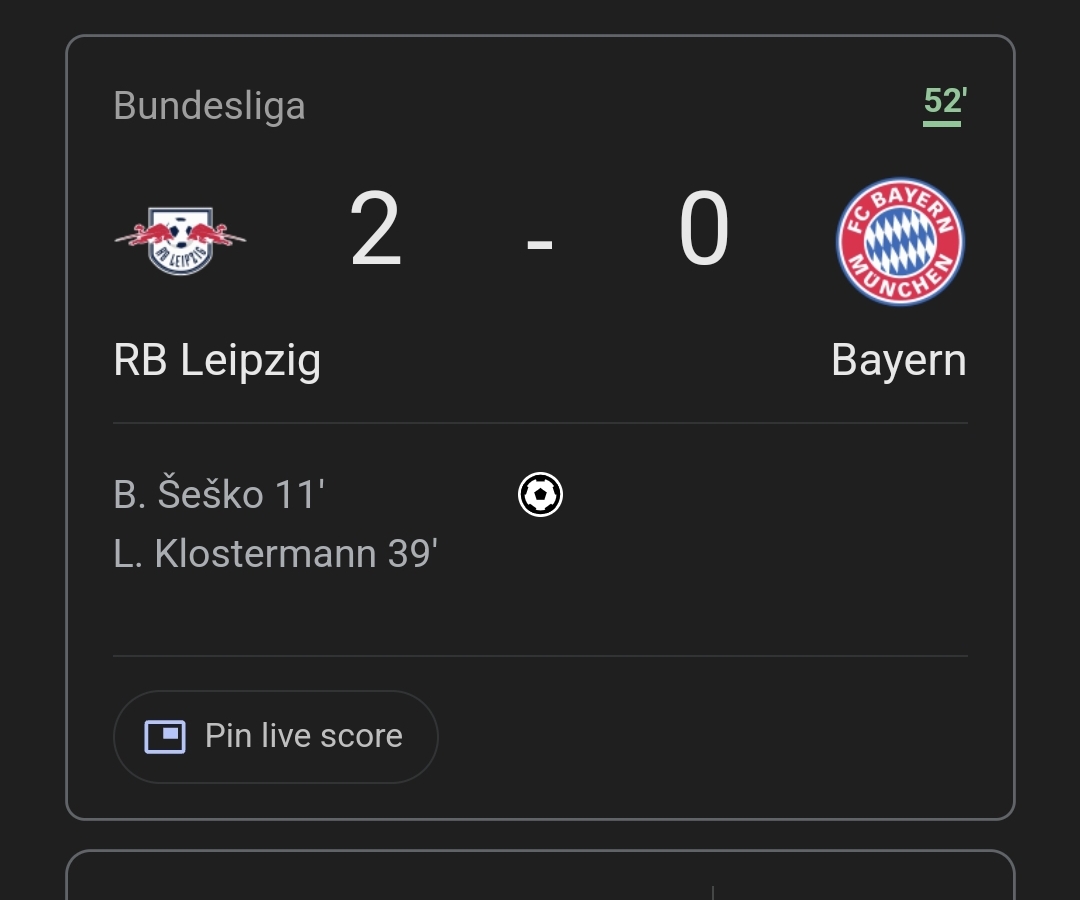The image size is (1080, 900).
Task: Click the green live bar under 52'
Action: pyautogui.click(x=942, y=124)
